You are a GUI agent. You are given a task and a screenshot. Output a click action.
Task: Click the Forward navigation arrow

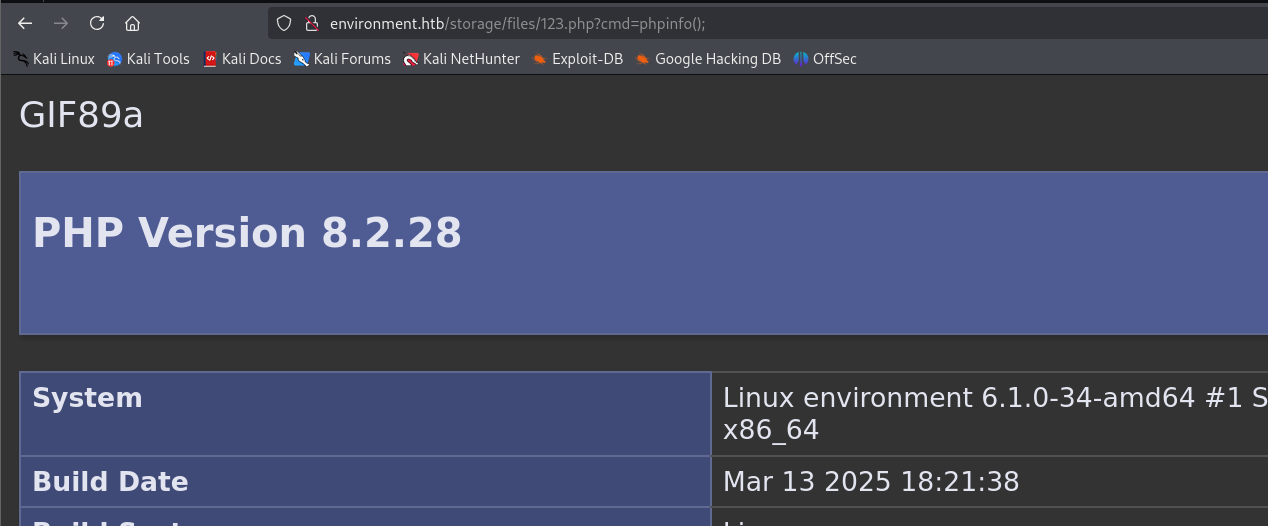(x=61, y=23)
